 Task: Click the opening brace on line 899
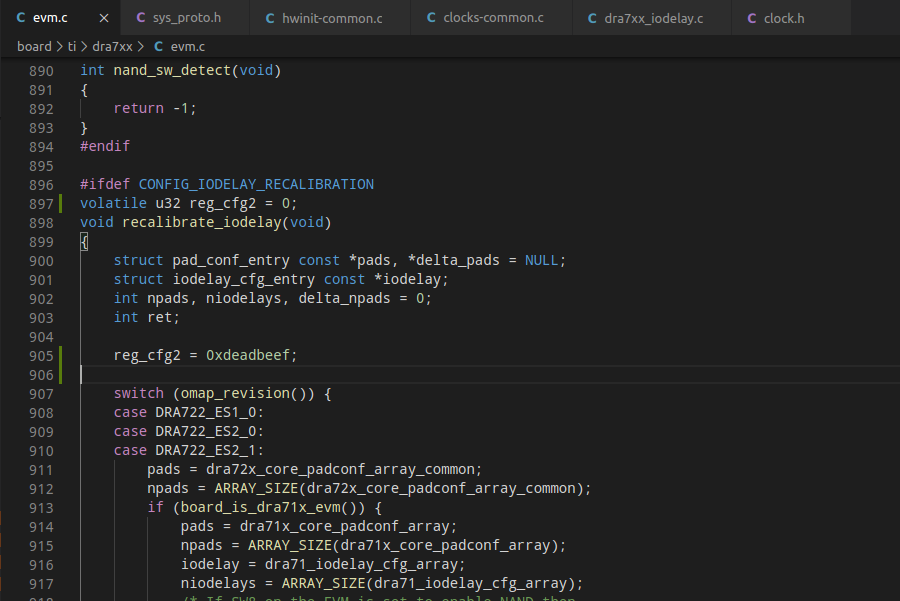(84, 241)
